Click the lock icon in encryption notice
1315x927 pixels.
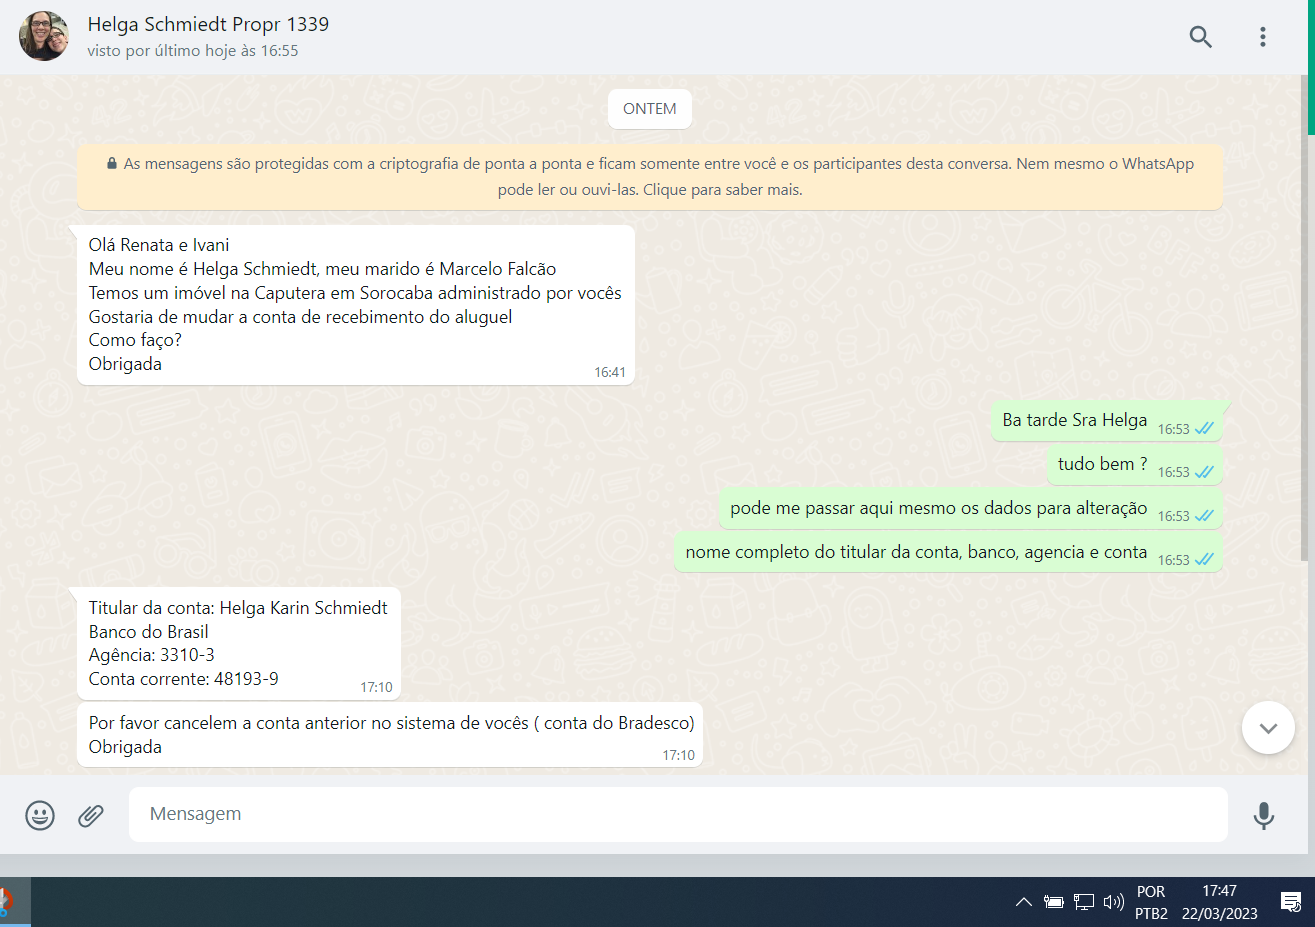point(112,163)
